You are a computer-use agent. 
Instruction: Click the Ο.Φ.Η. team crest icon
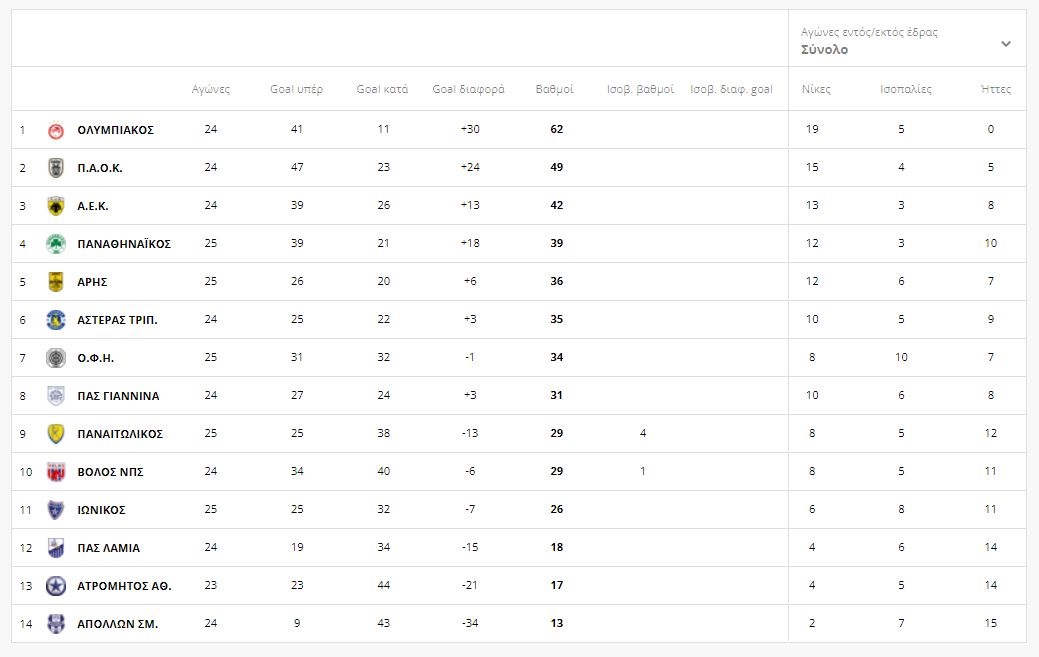pyautogui.click(x=56, y=358)
